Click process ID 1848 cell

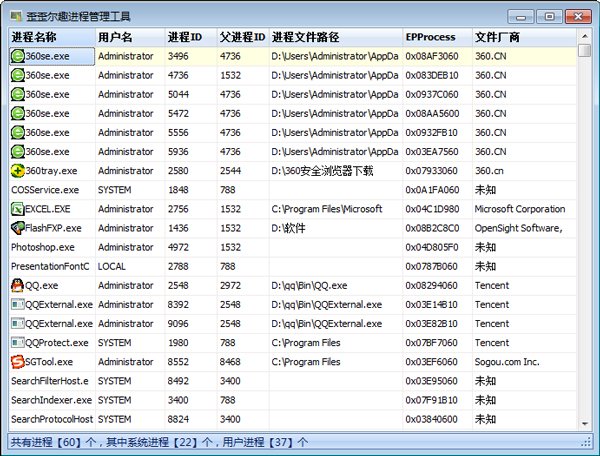click(178, 190)
